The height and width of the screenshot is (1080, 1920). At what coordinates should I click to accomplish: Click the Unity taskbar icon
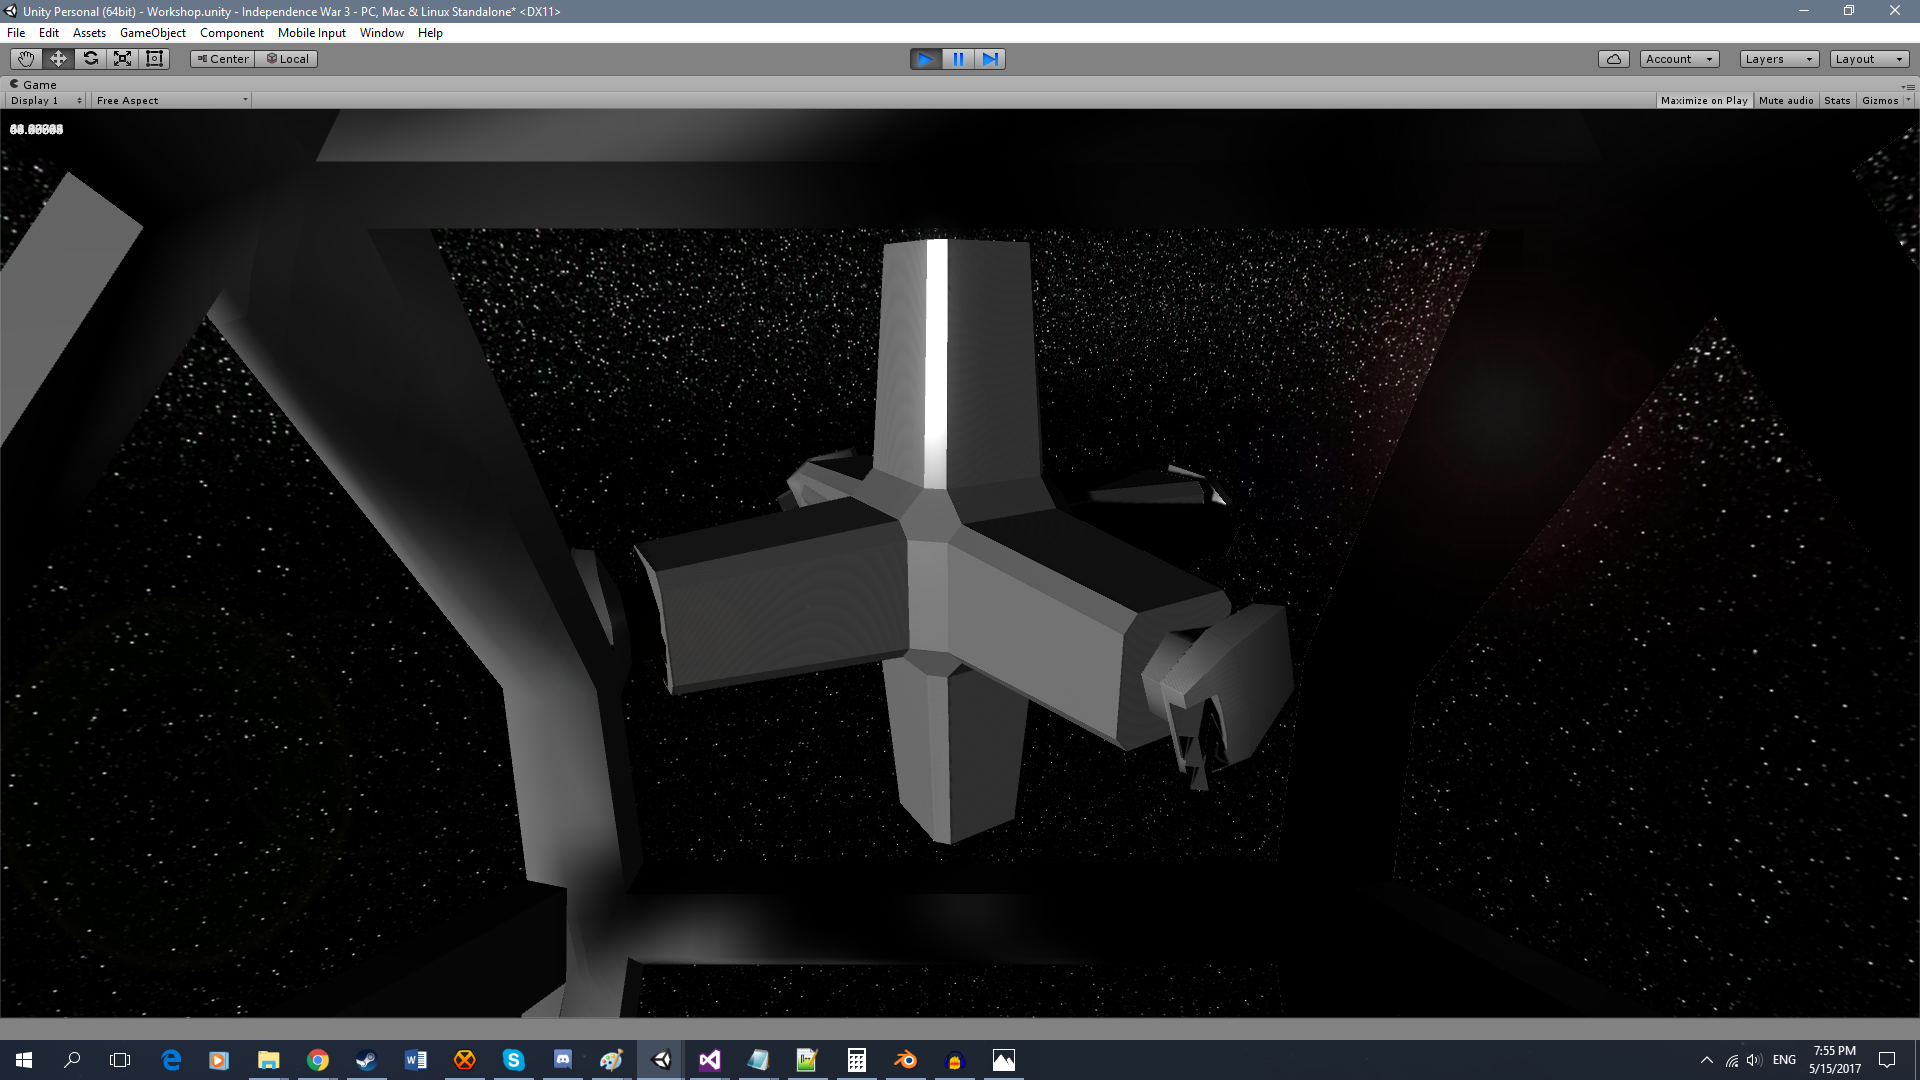660,1060
